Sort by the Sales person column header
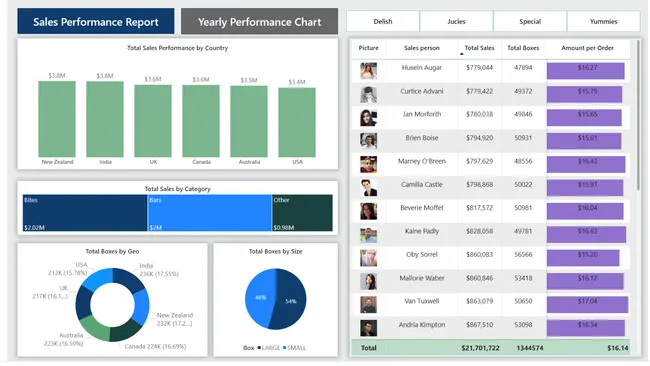Viewport: 650px width, 366px height. tap(422, 48)
